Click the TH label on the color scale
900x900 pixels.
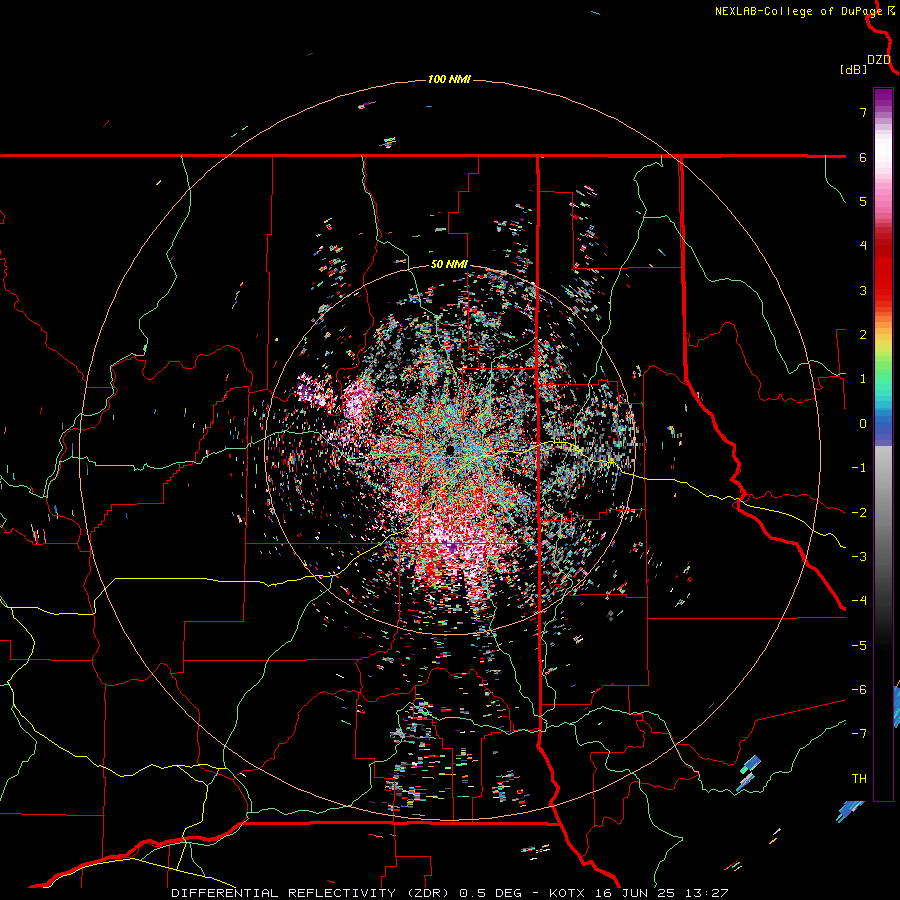coord(859,779)
